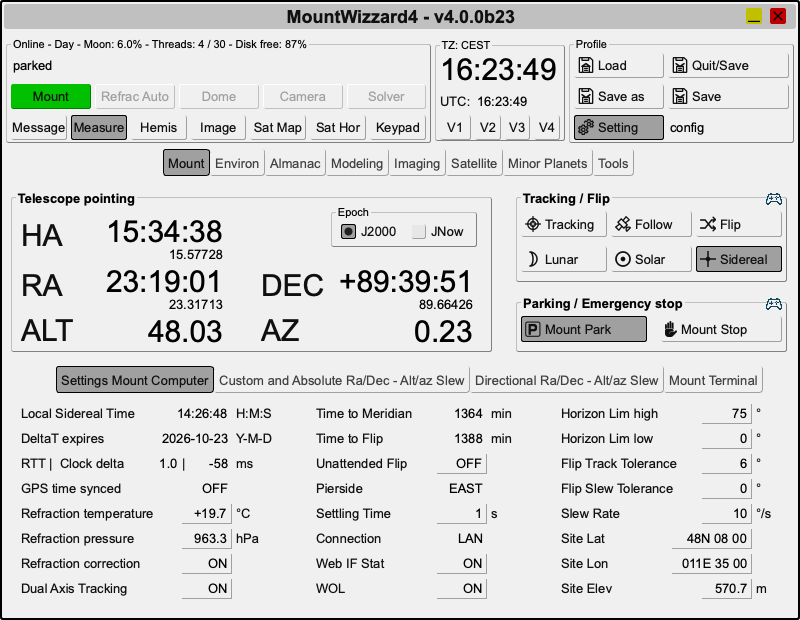Open the Modeling tab
This screenshot has width=800, height=620.
tap(357, 163)
